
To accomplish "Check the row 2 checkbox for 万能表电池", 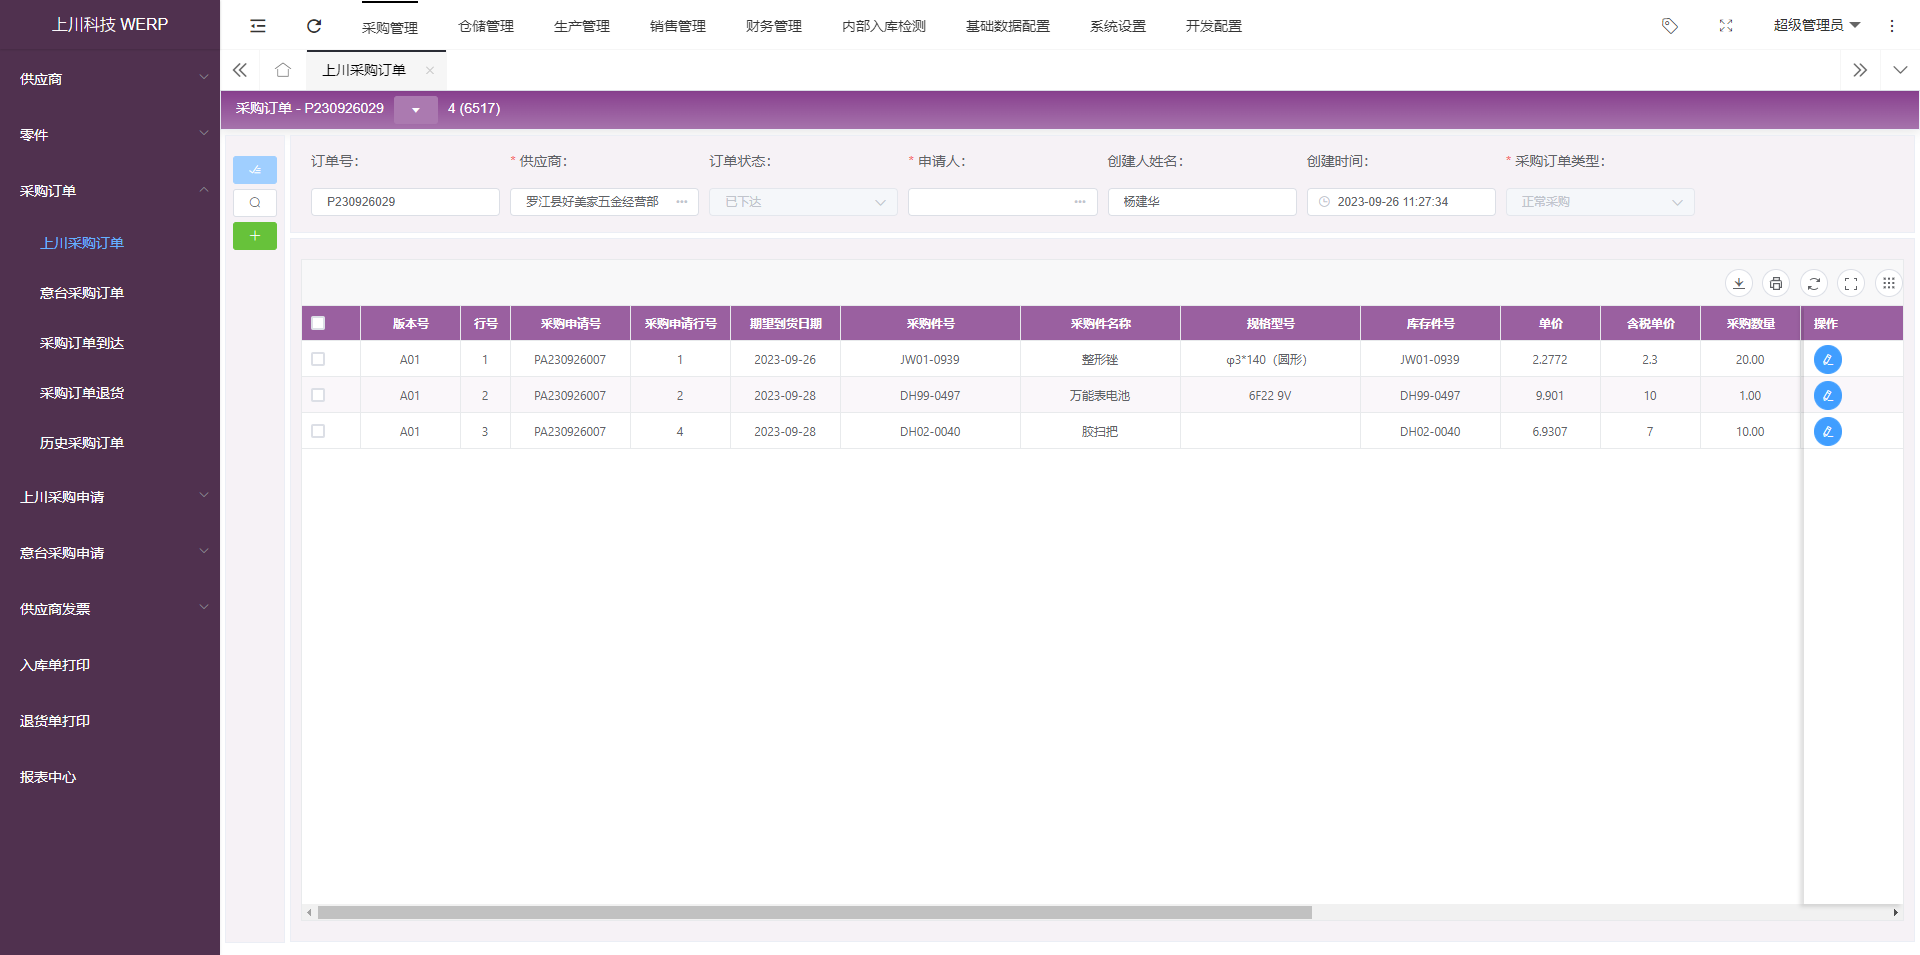I will click(x=318, y=395).
